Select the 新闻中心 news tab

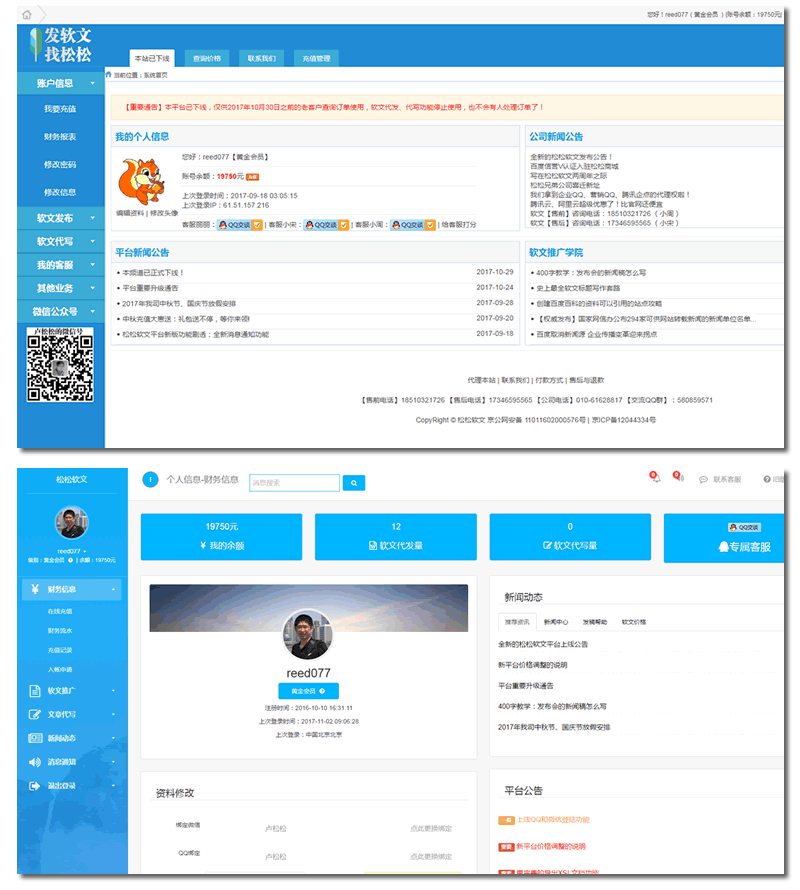[x=555, y=622]
